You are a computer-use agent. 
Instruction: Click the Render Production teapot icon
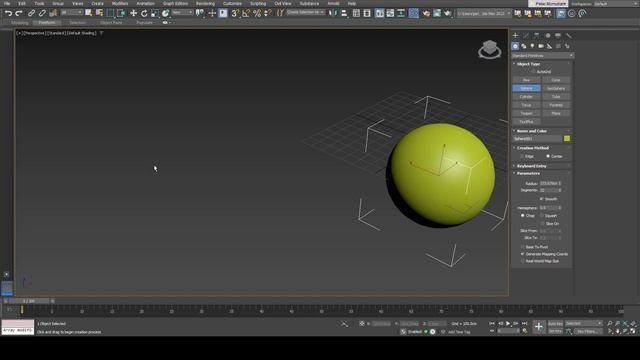(x=448, y=13)
